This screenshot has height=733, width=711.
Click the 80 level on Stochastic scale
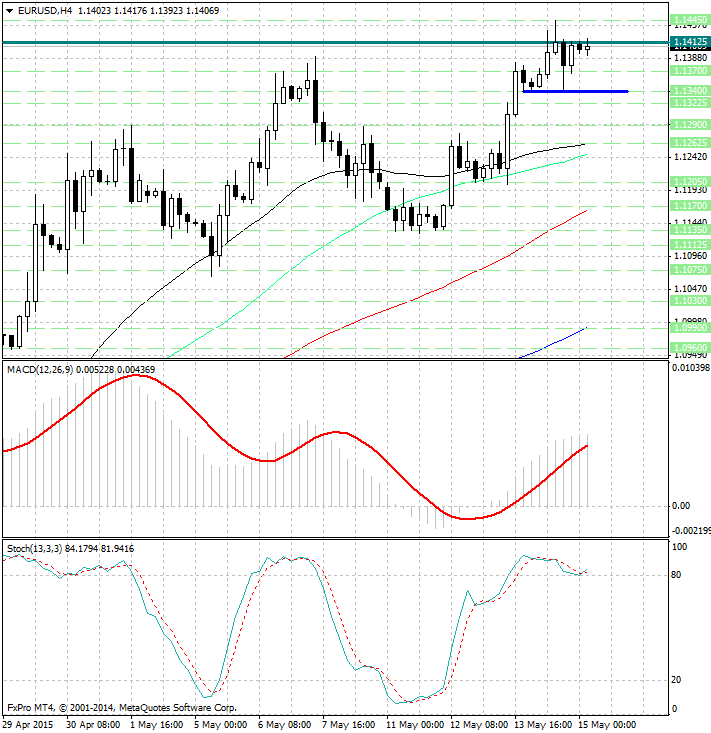(x=677, y=575)
